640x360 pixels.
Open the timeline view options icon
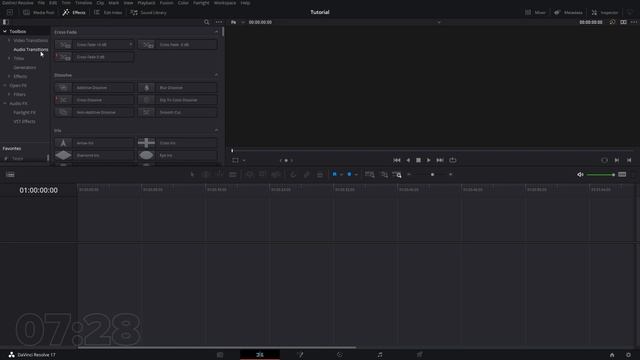click(10, 175)
